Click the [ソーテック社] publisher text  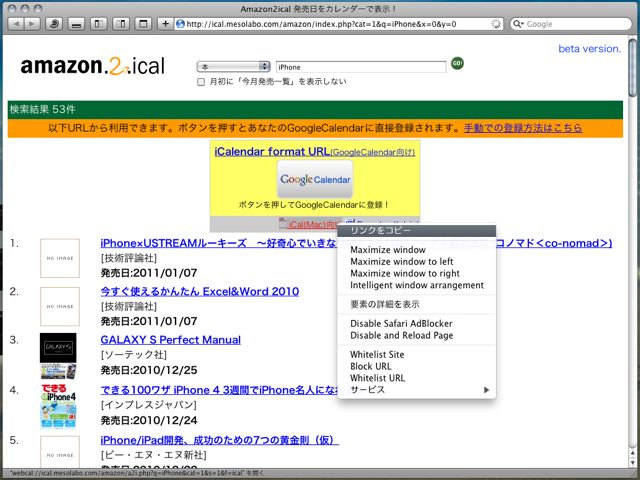pyautogui.click(x=133, y=355)
